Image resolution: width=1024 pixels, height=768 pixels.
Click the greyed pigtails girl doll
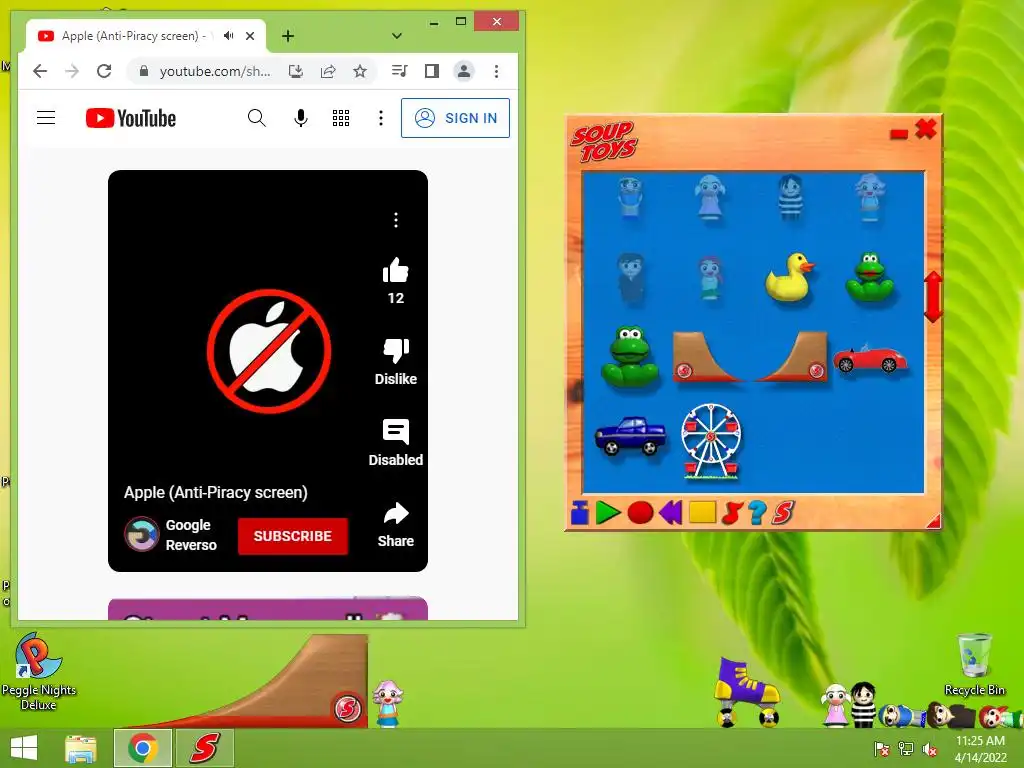pyautogui.click(x=710, y=196)
